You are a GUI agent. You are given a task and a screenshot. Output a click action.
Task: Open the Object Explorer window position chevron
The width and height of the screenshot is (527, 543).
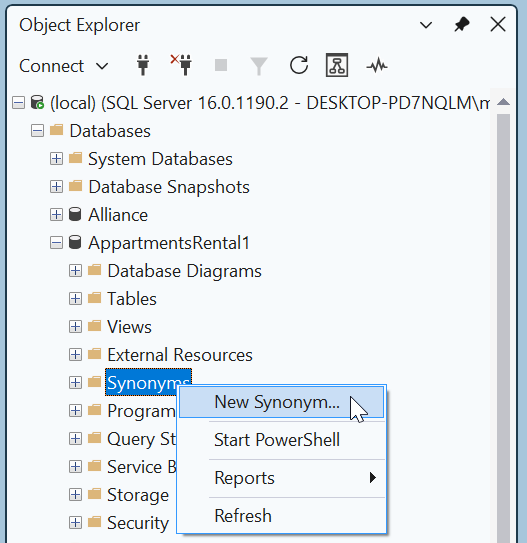pyautogui.click(x=426, y=25)
